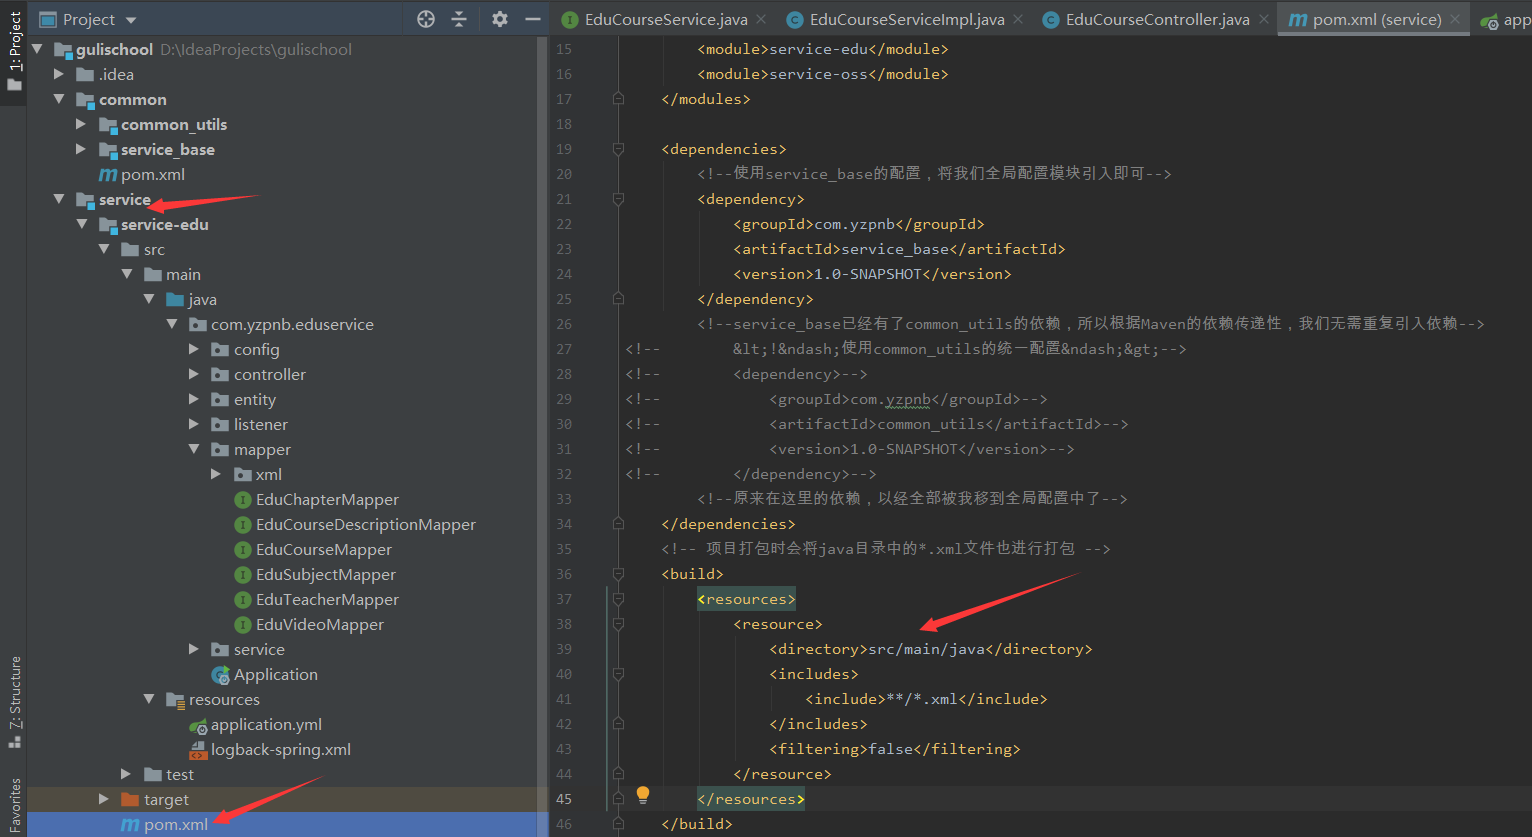Select pom.xml under common module

point(141,174)
